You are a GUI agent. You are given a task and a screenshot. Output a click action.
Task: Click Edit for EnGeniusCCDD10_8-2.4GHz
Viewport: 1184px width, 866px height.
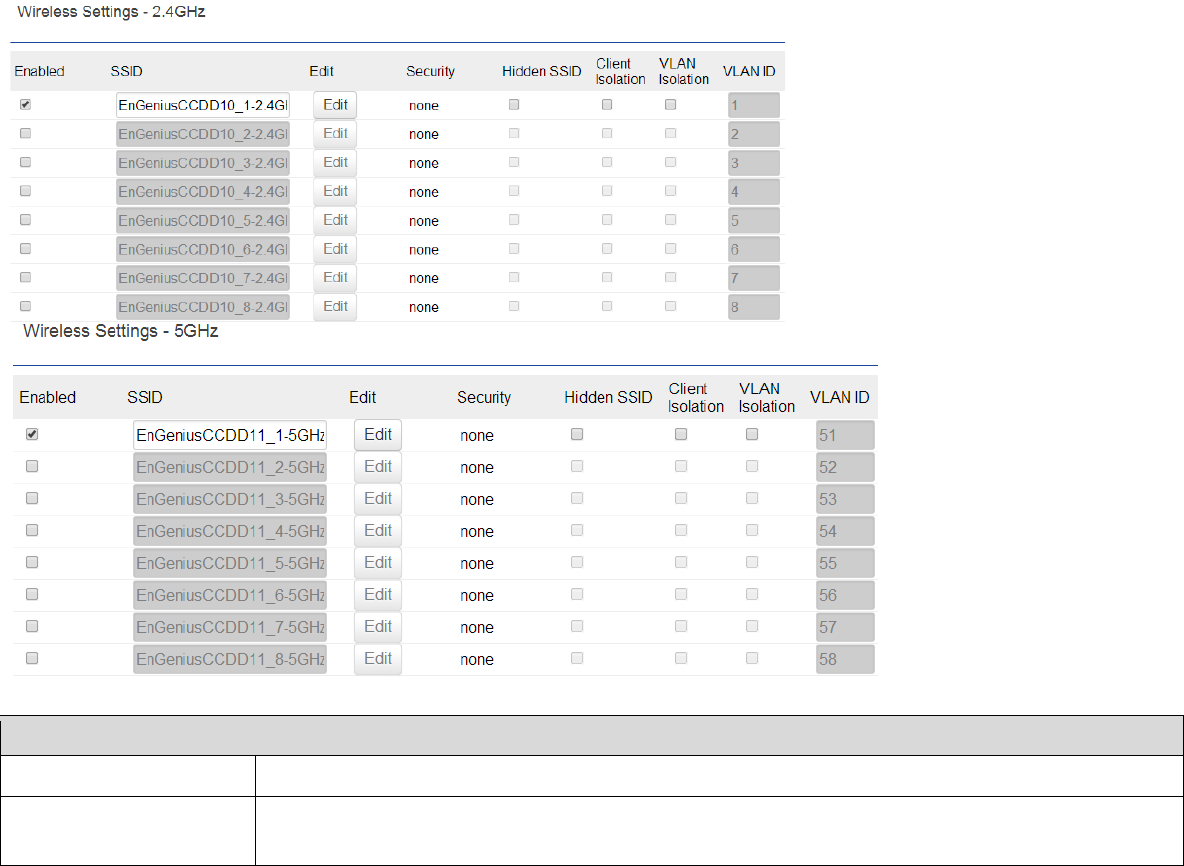pyautogui.click(x=335, y=307)
